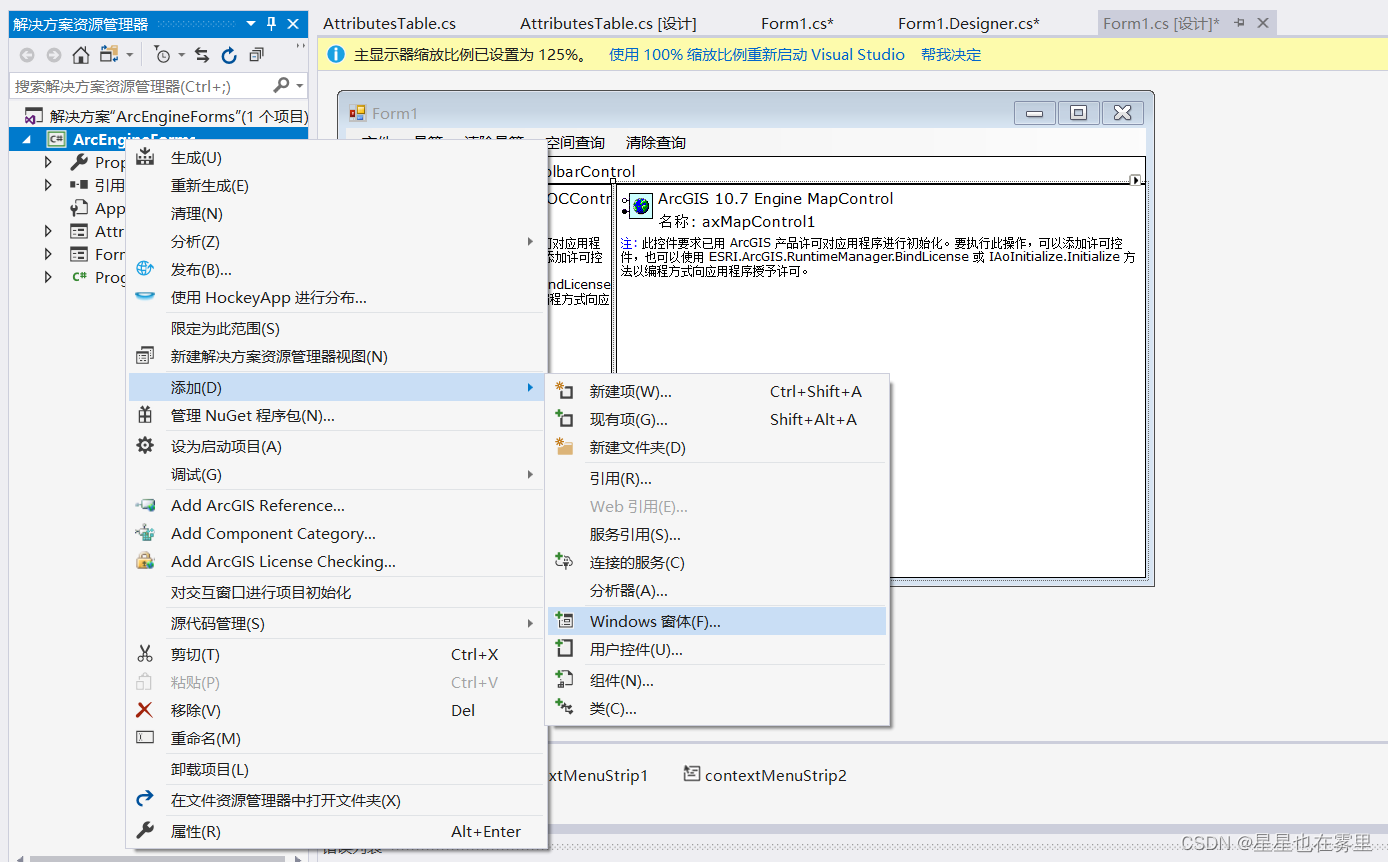1388x862 pixels.
Task: Select Add ArcGIS License Checking...
Action: (x=336, y=561)
